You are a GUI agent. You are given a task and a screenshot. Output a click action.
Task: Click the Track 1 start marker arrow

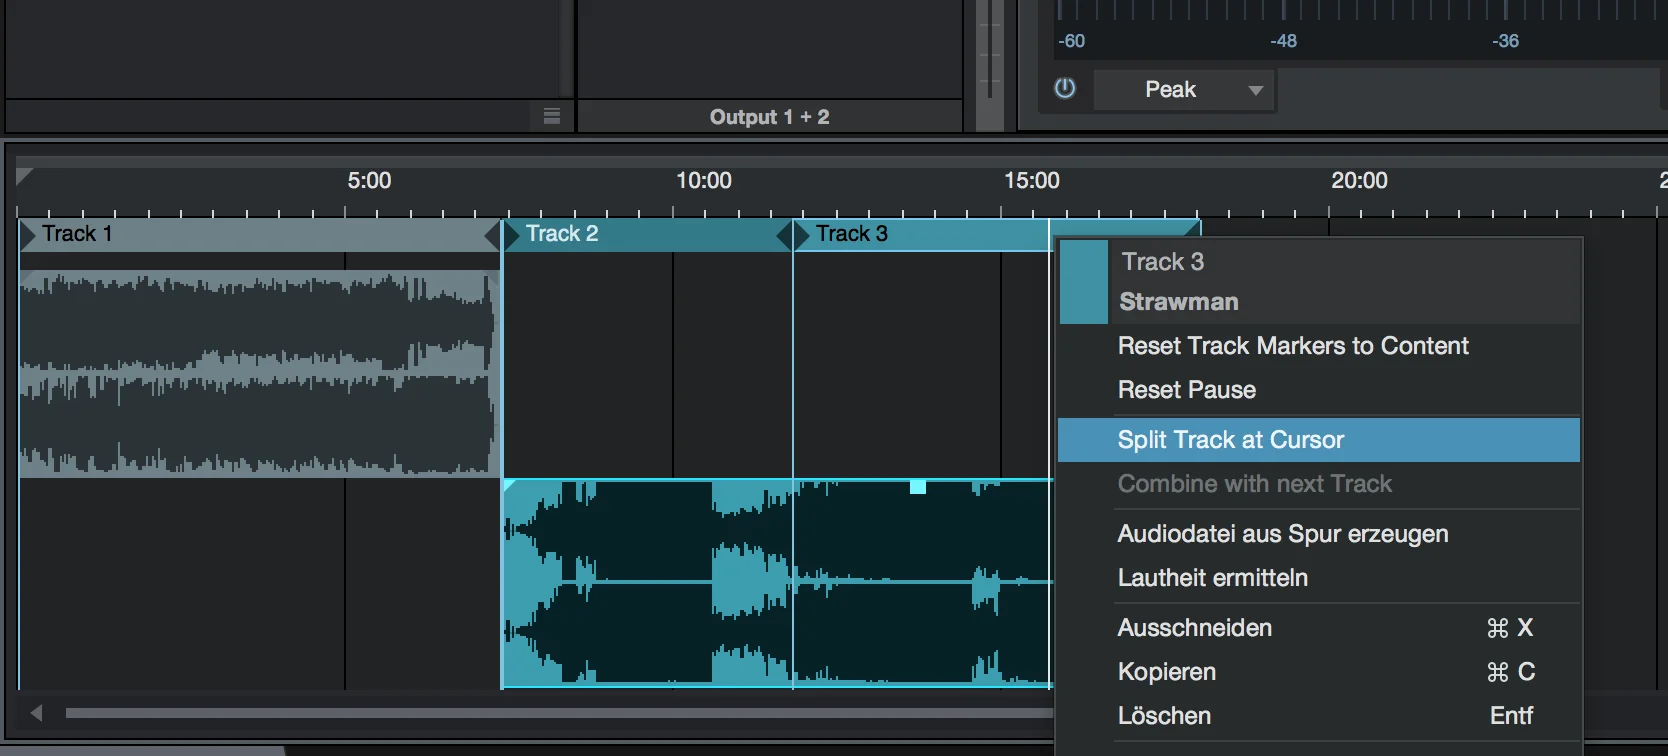click(28, 234)
